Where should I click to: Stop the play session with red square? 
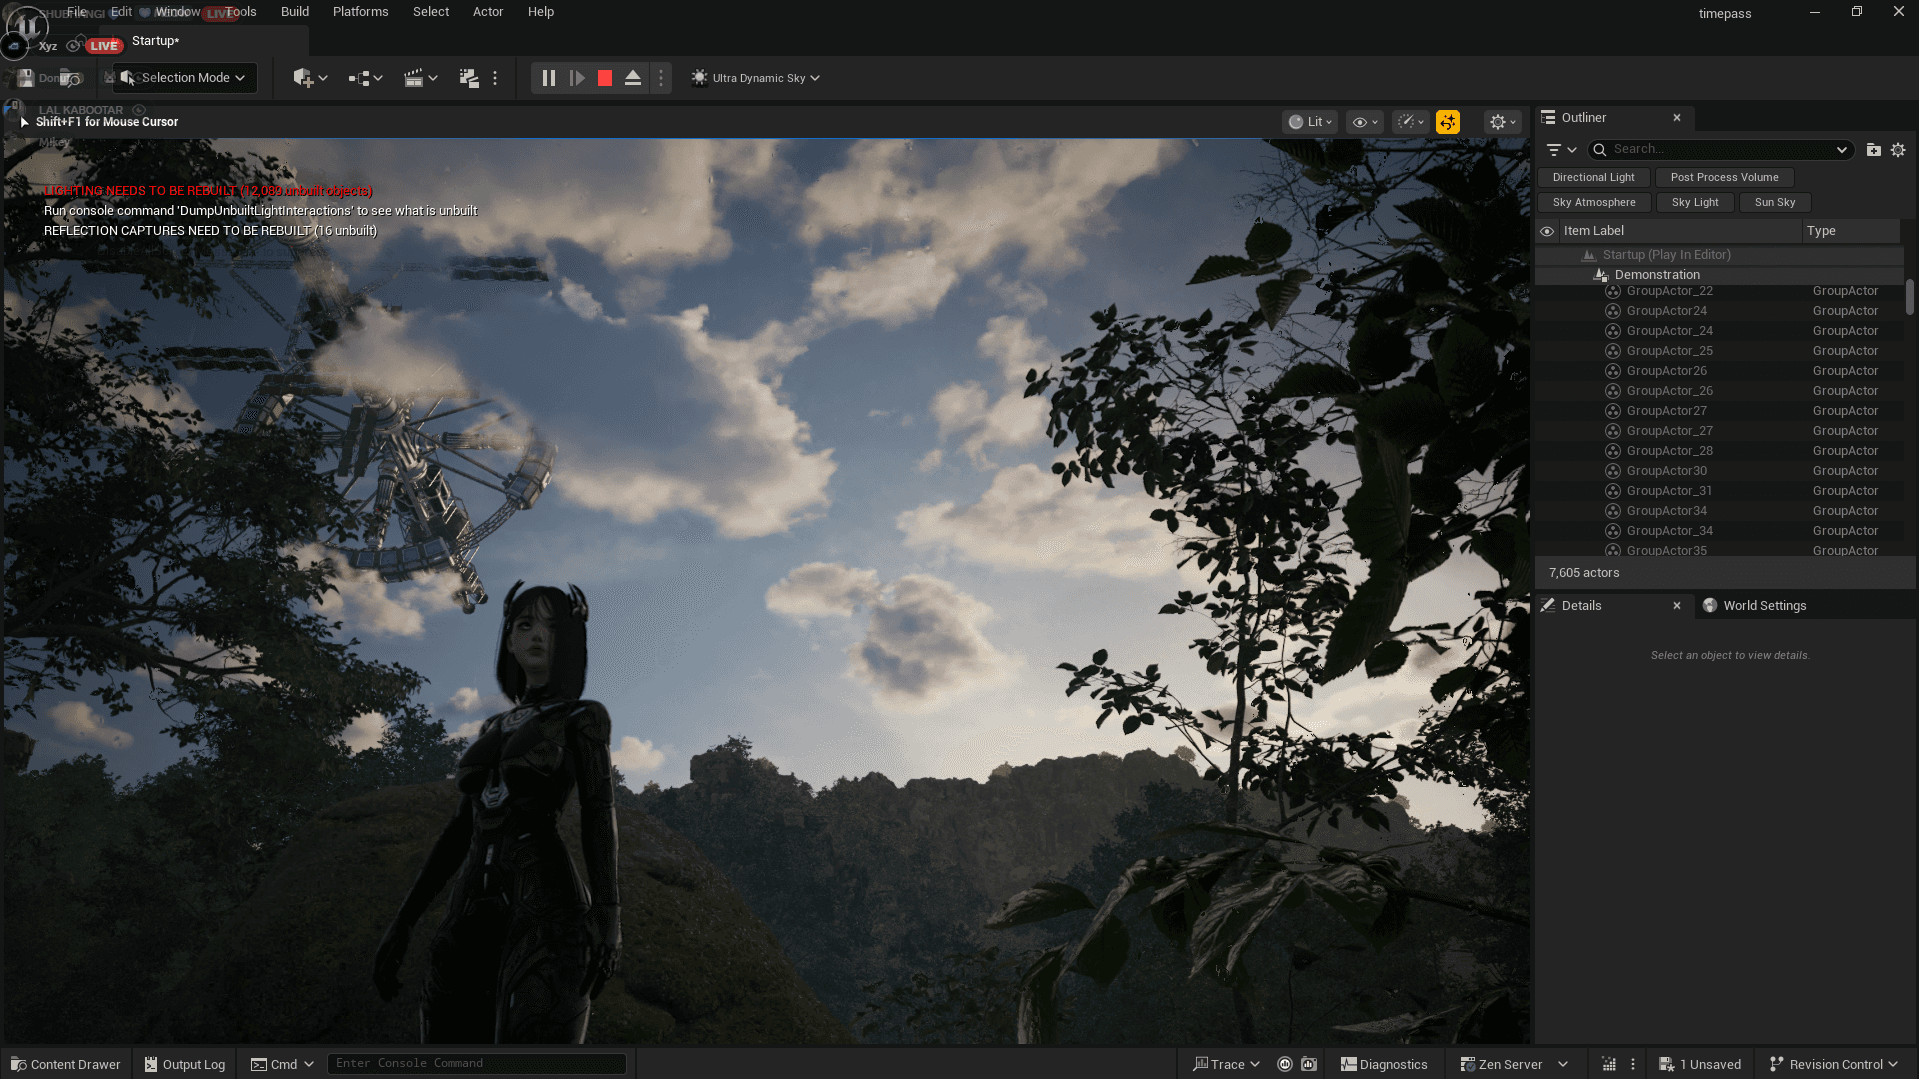[605, 78]
